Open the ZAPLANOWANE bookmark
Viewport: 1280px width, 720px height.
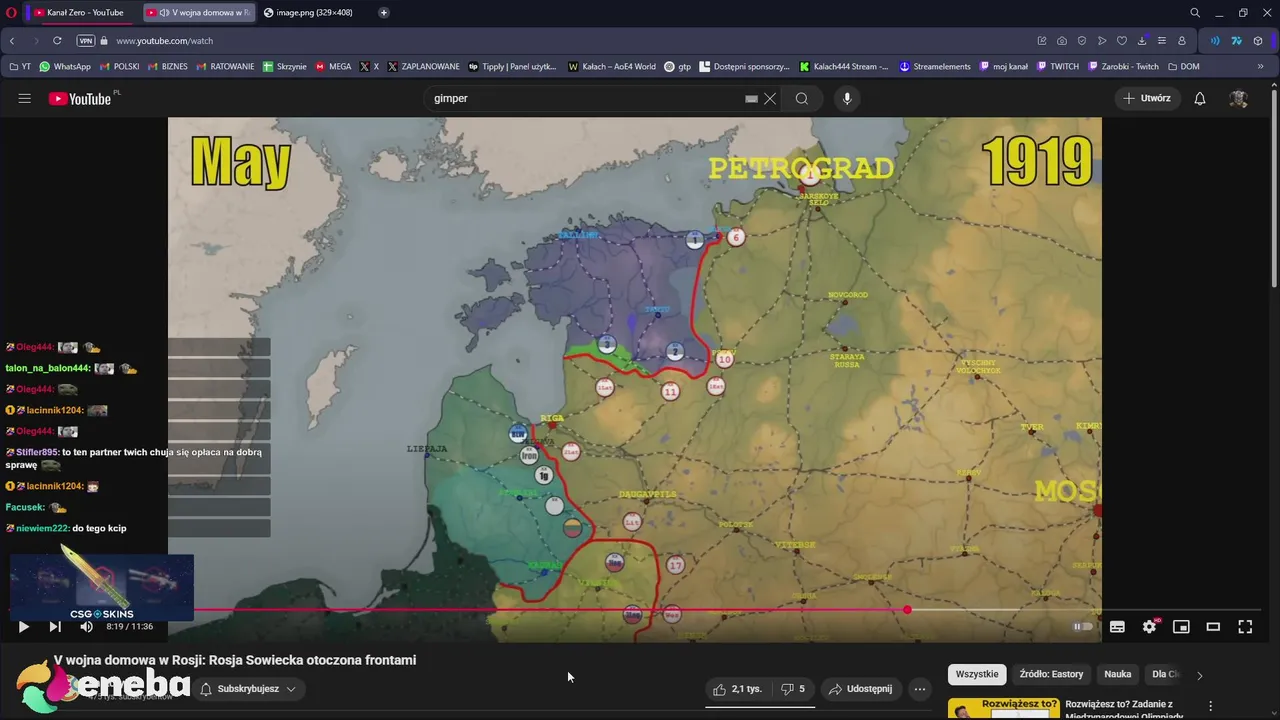click(x=423, y=67)
